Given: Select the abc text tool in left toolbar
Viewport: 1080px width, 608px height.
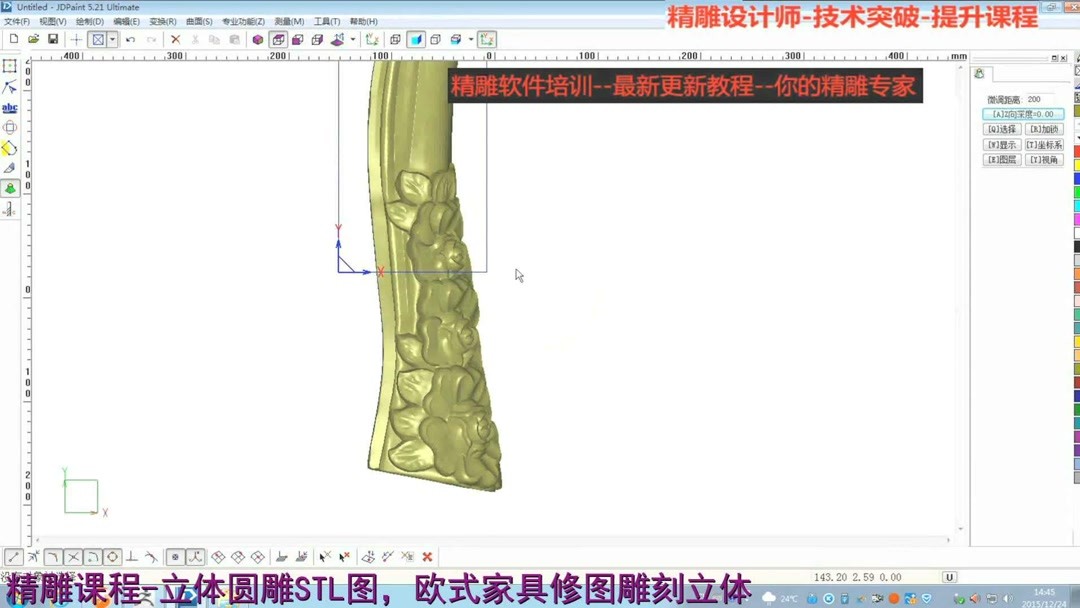Looking at the screenshot, I should pos(10,106).
